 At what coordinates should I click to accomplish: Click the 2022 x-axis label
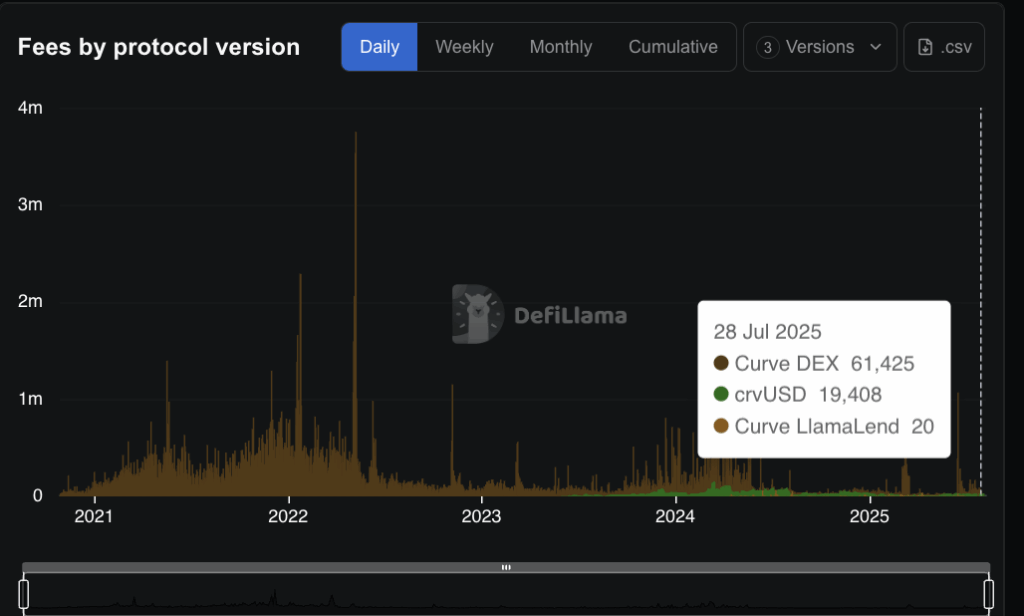288,516
